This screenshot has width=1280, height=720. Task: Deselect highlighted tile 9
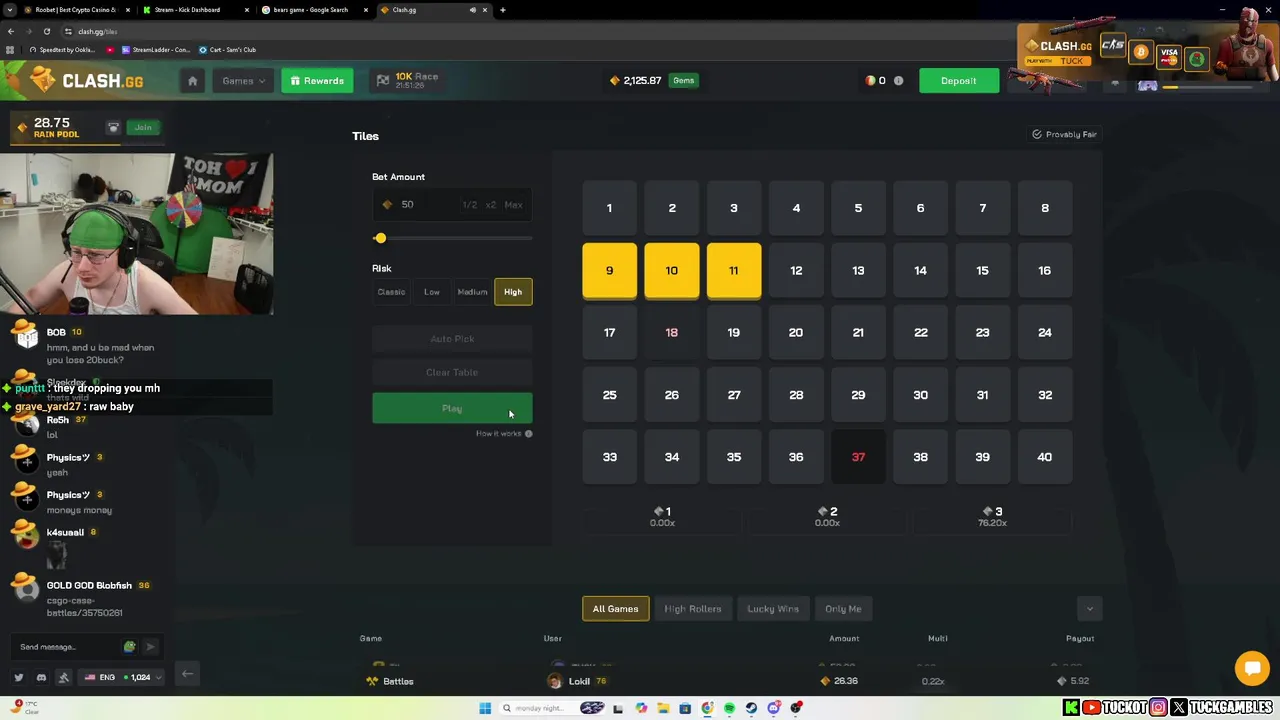[x=609, y=271]
